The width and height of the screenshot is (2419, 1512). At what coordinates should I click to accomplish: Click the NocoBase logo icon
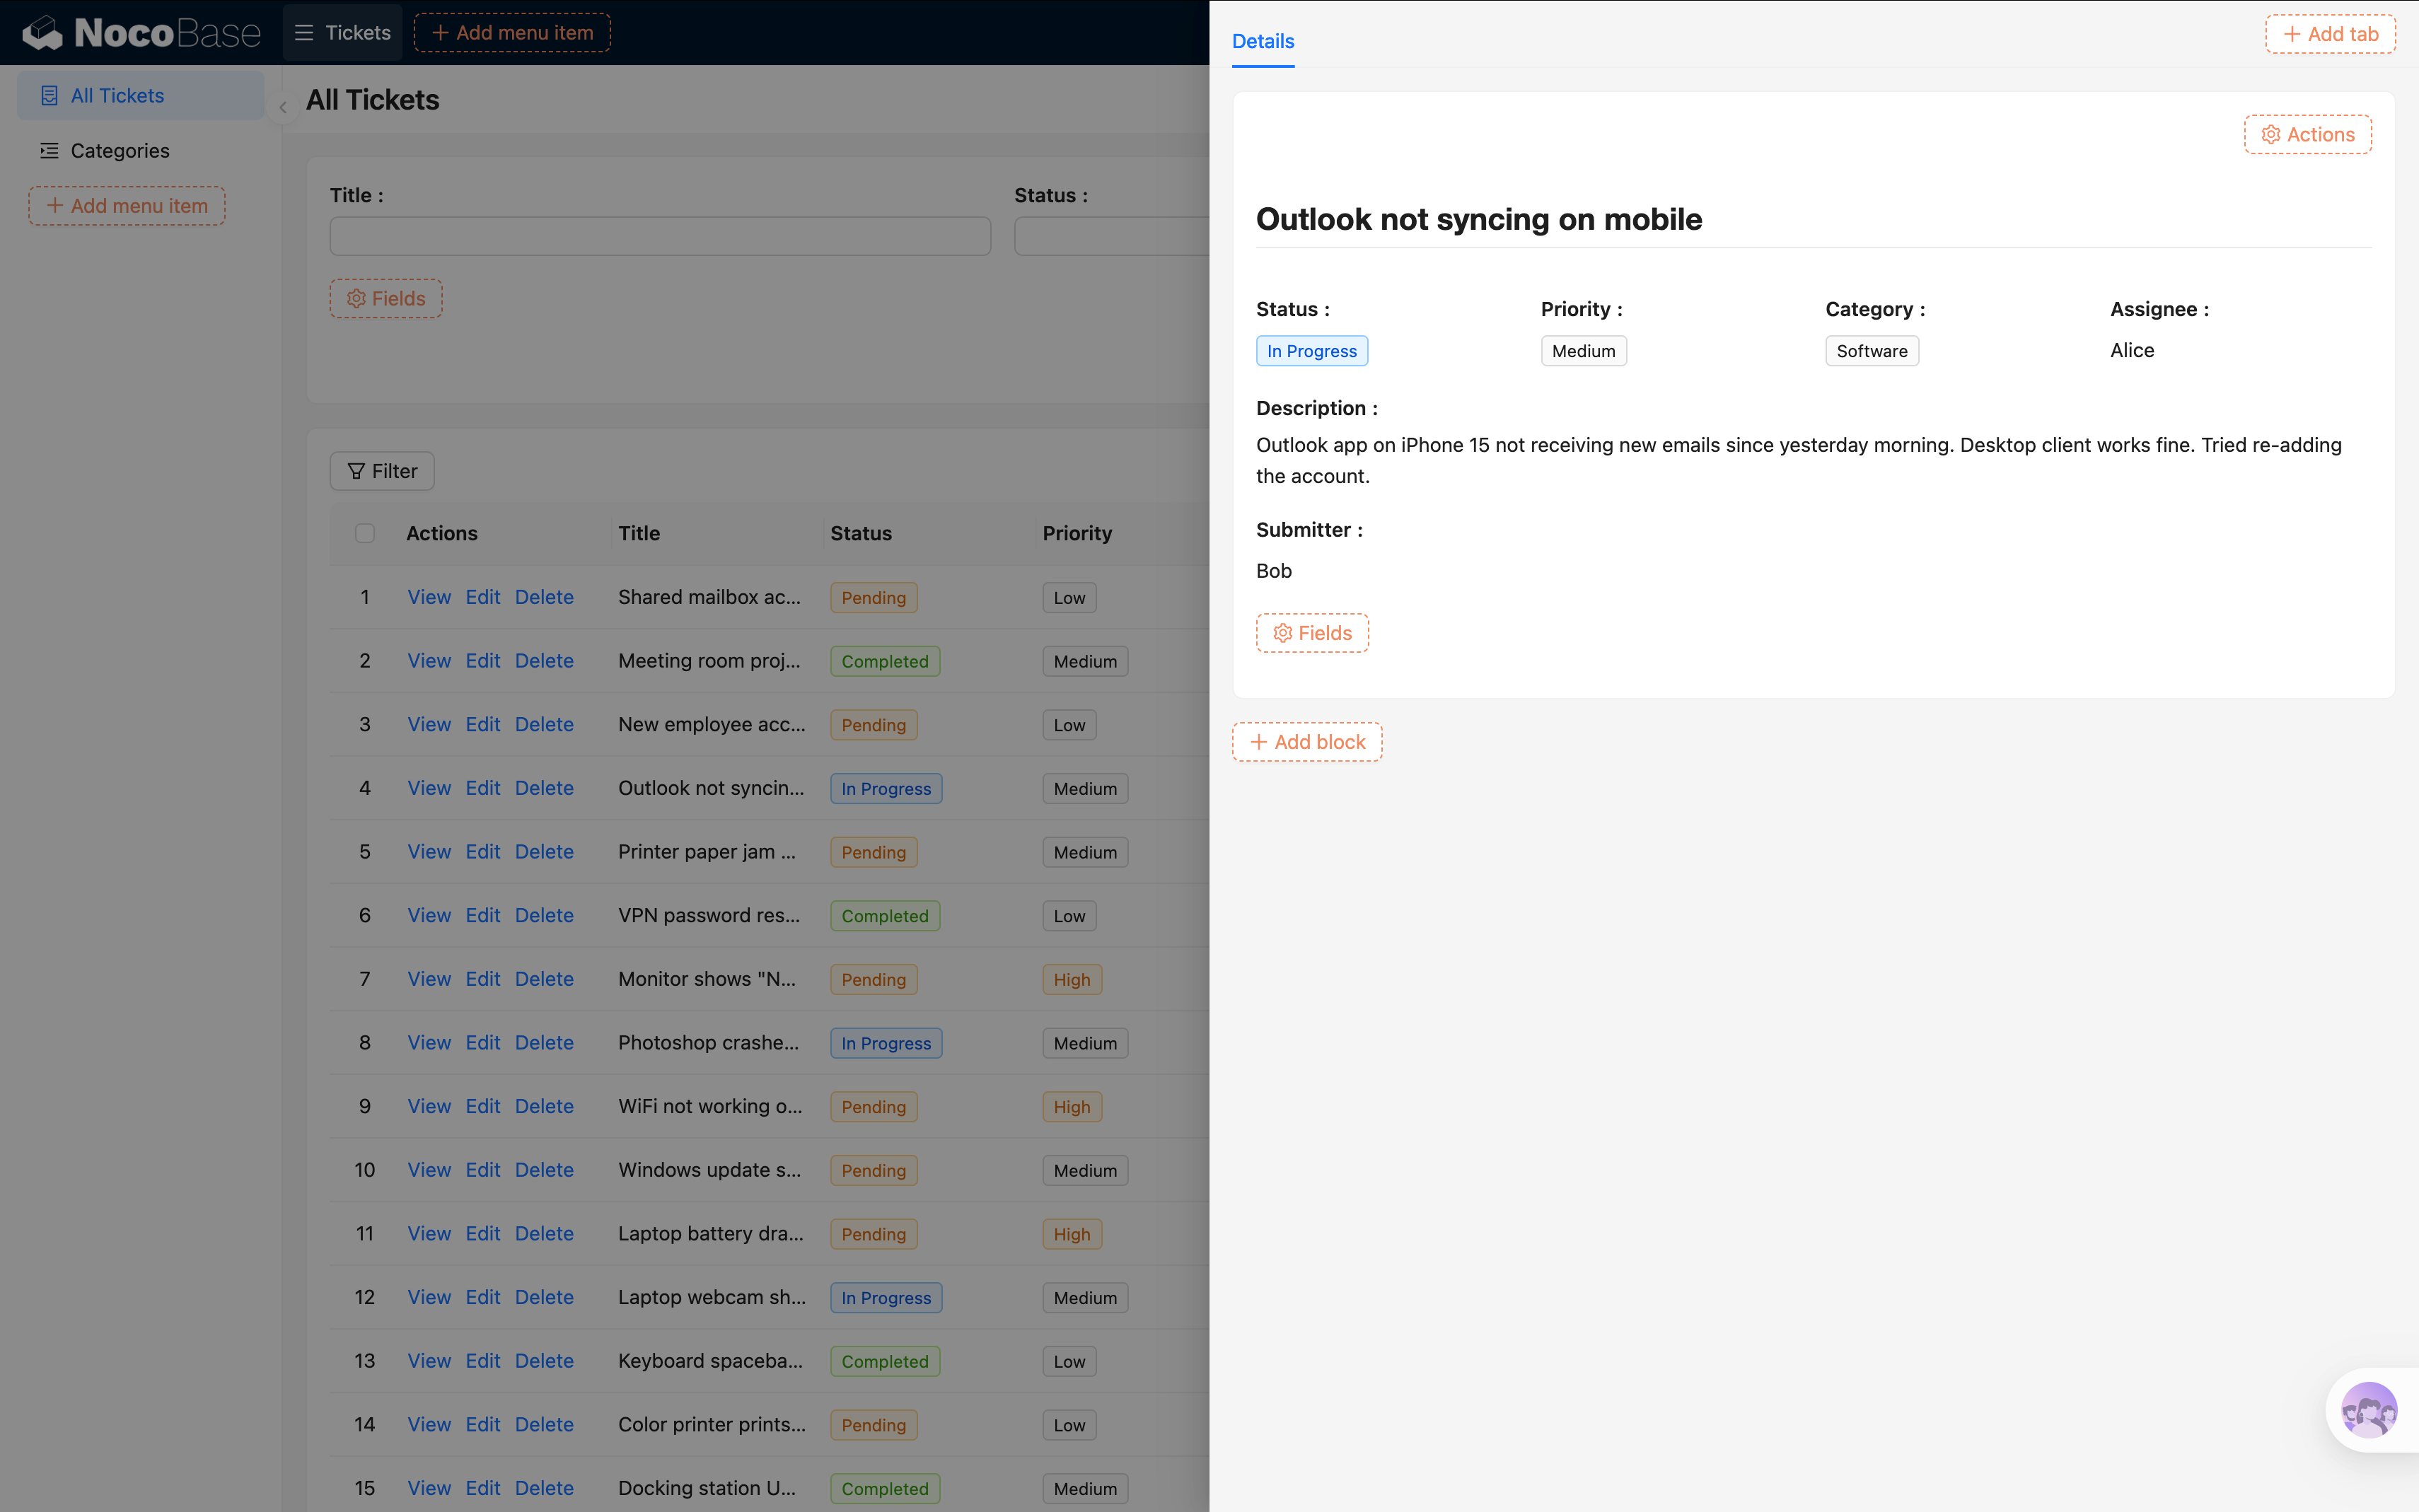click(x=42, y=33)
